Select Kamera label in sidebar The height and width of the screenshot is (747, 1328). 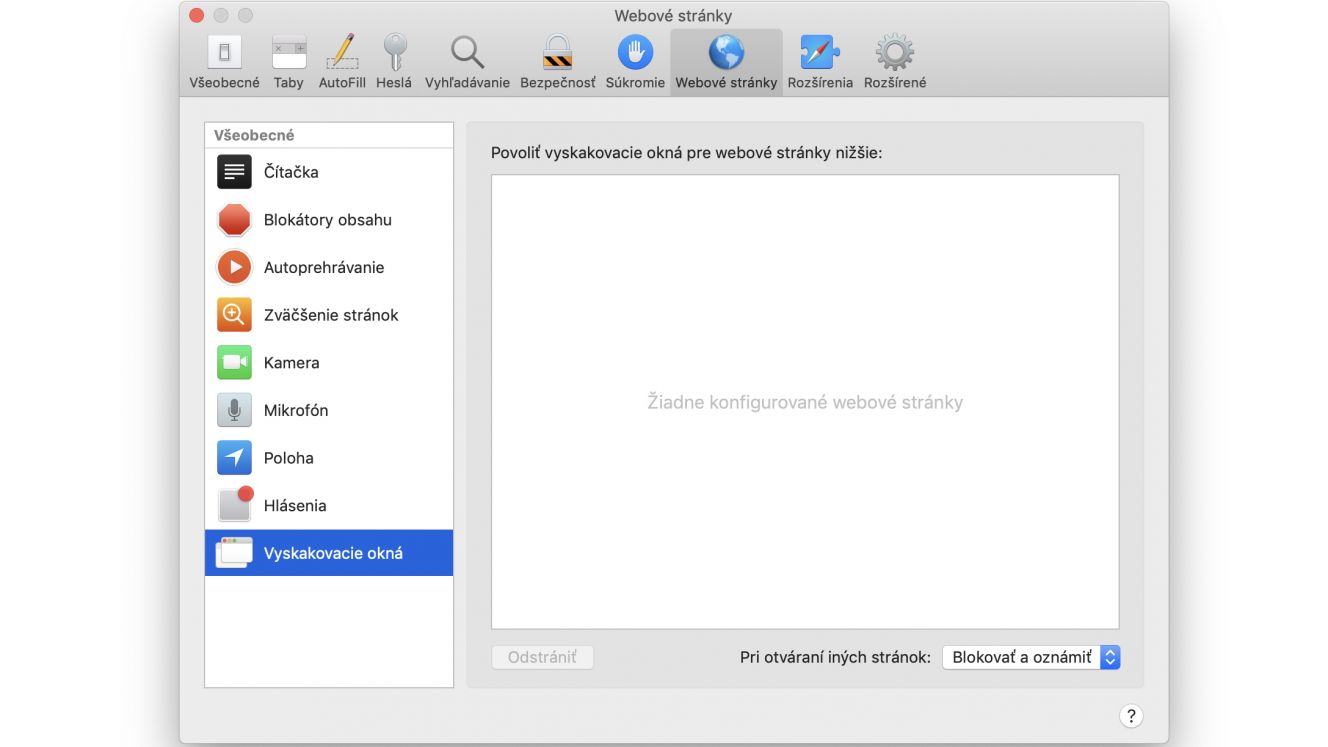(x=292, y=362)
